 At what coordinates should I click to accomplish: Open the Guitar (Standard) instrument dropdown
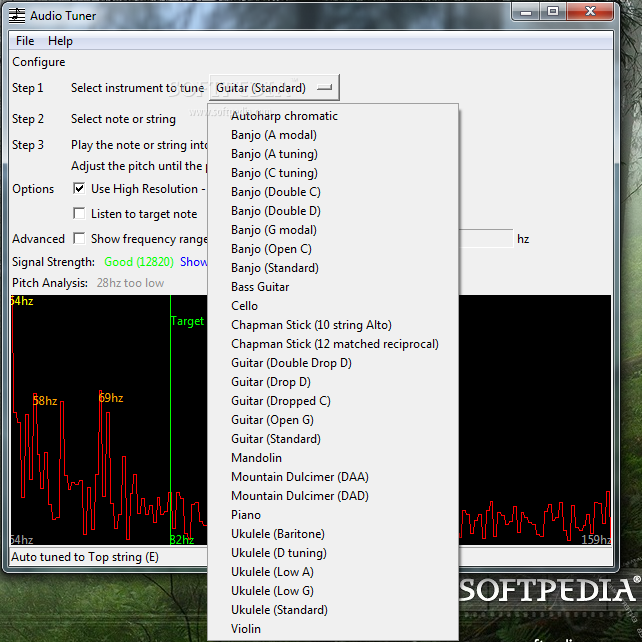coord(274,88)
